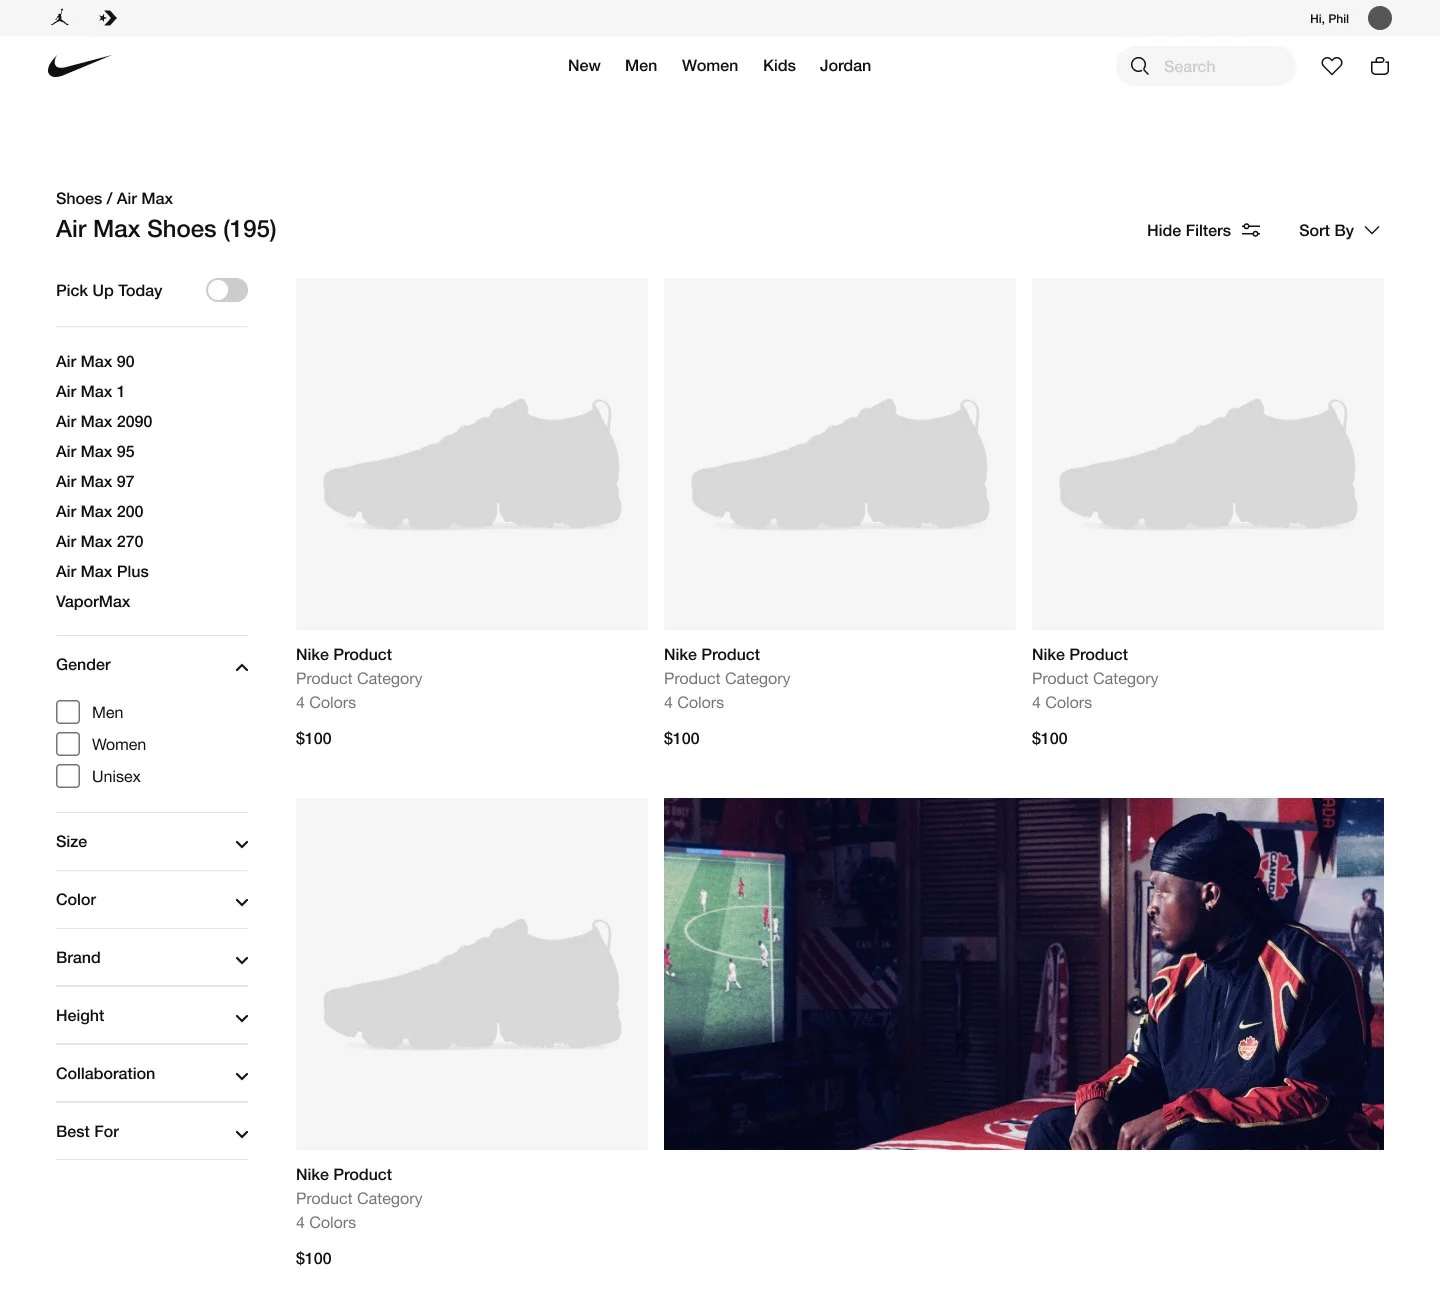Select the VaporMax category
The width and height of the screenshot is (1440, 1290).
pos(93,601)
